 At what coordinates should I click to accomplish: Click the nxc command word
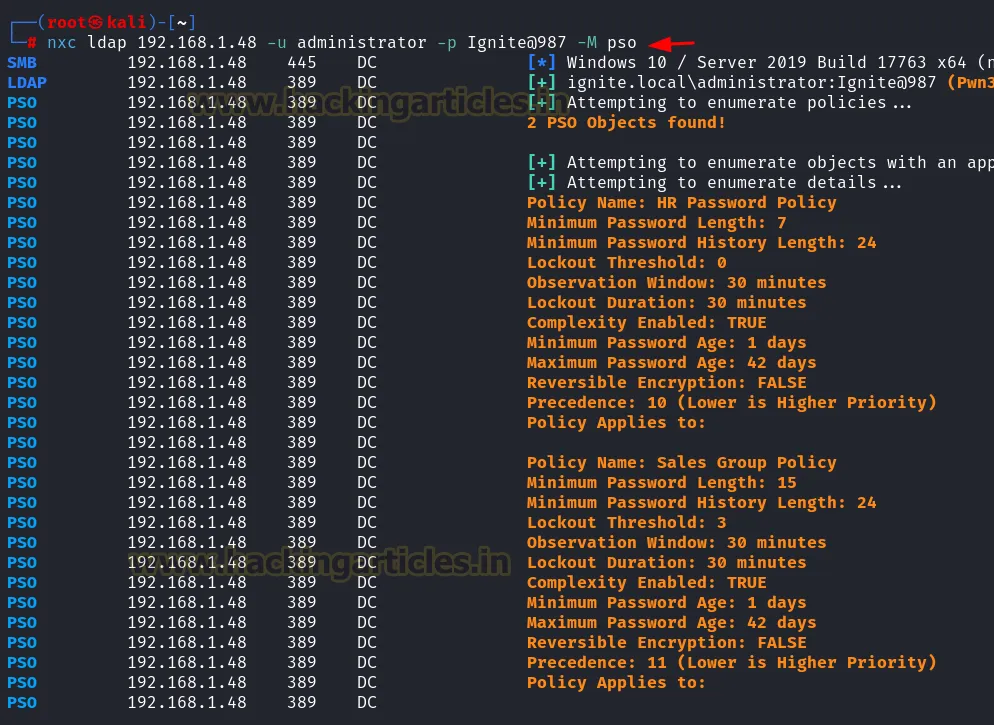(62, 43)
